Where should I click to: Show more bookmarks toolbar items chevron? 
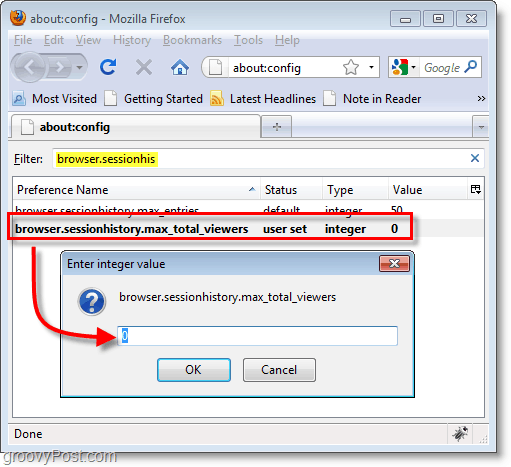481,99
